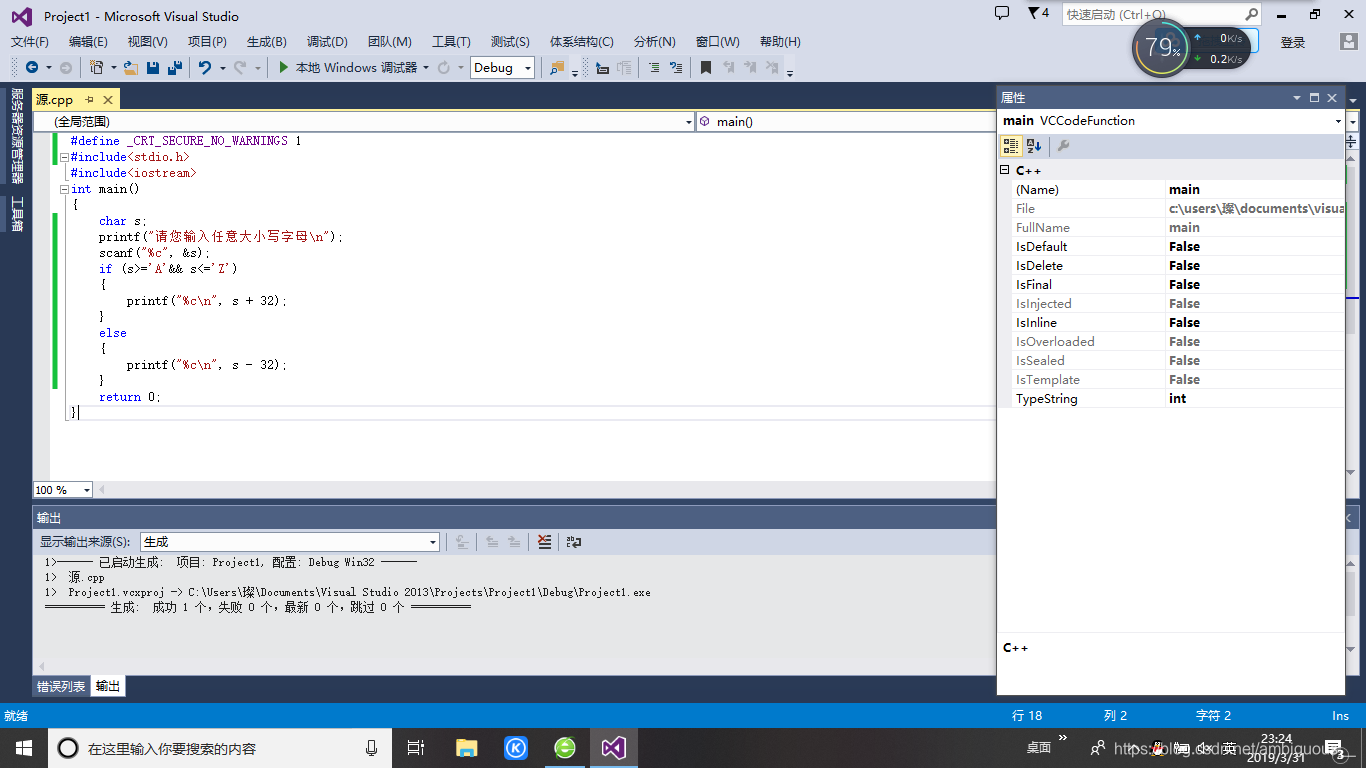This screenshot has height=768, width=1366.
Task: Maximize the Properties panel
Action: [x=1314, y=97]
